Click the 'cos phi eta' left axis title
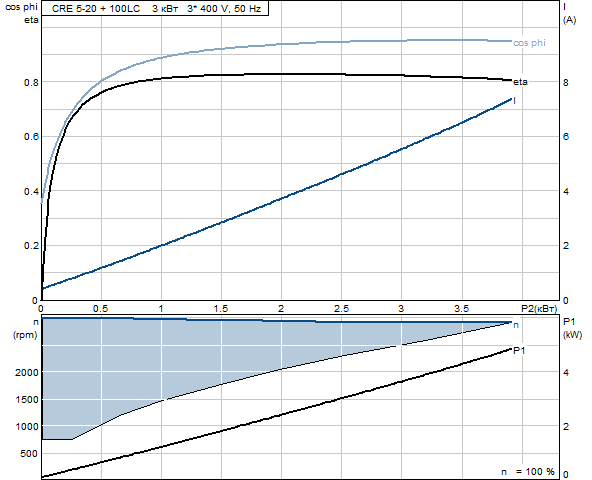592x480 pixels. click(22, 13)
